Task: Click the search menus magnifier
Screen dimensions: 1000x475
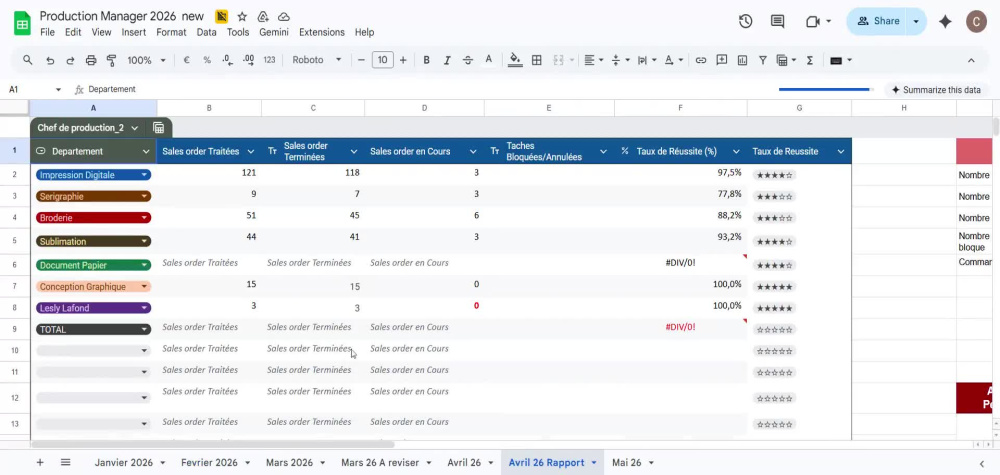Action: (27, 60)
